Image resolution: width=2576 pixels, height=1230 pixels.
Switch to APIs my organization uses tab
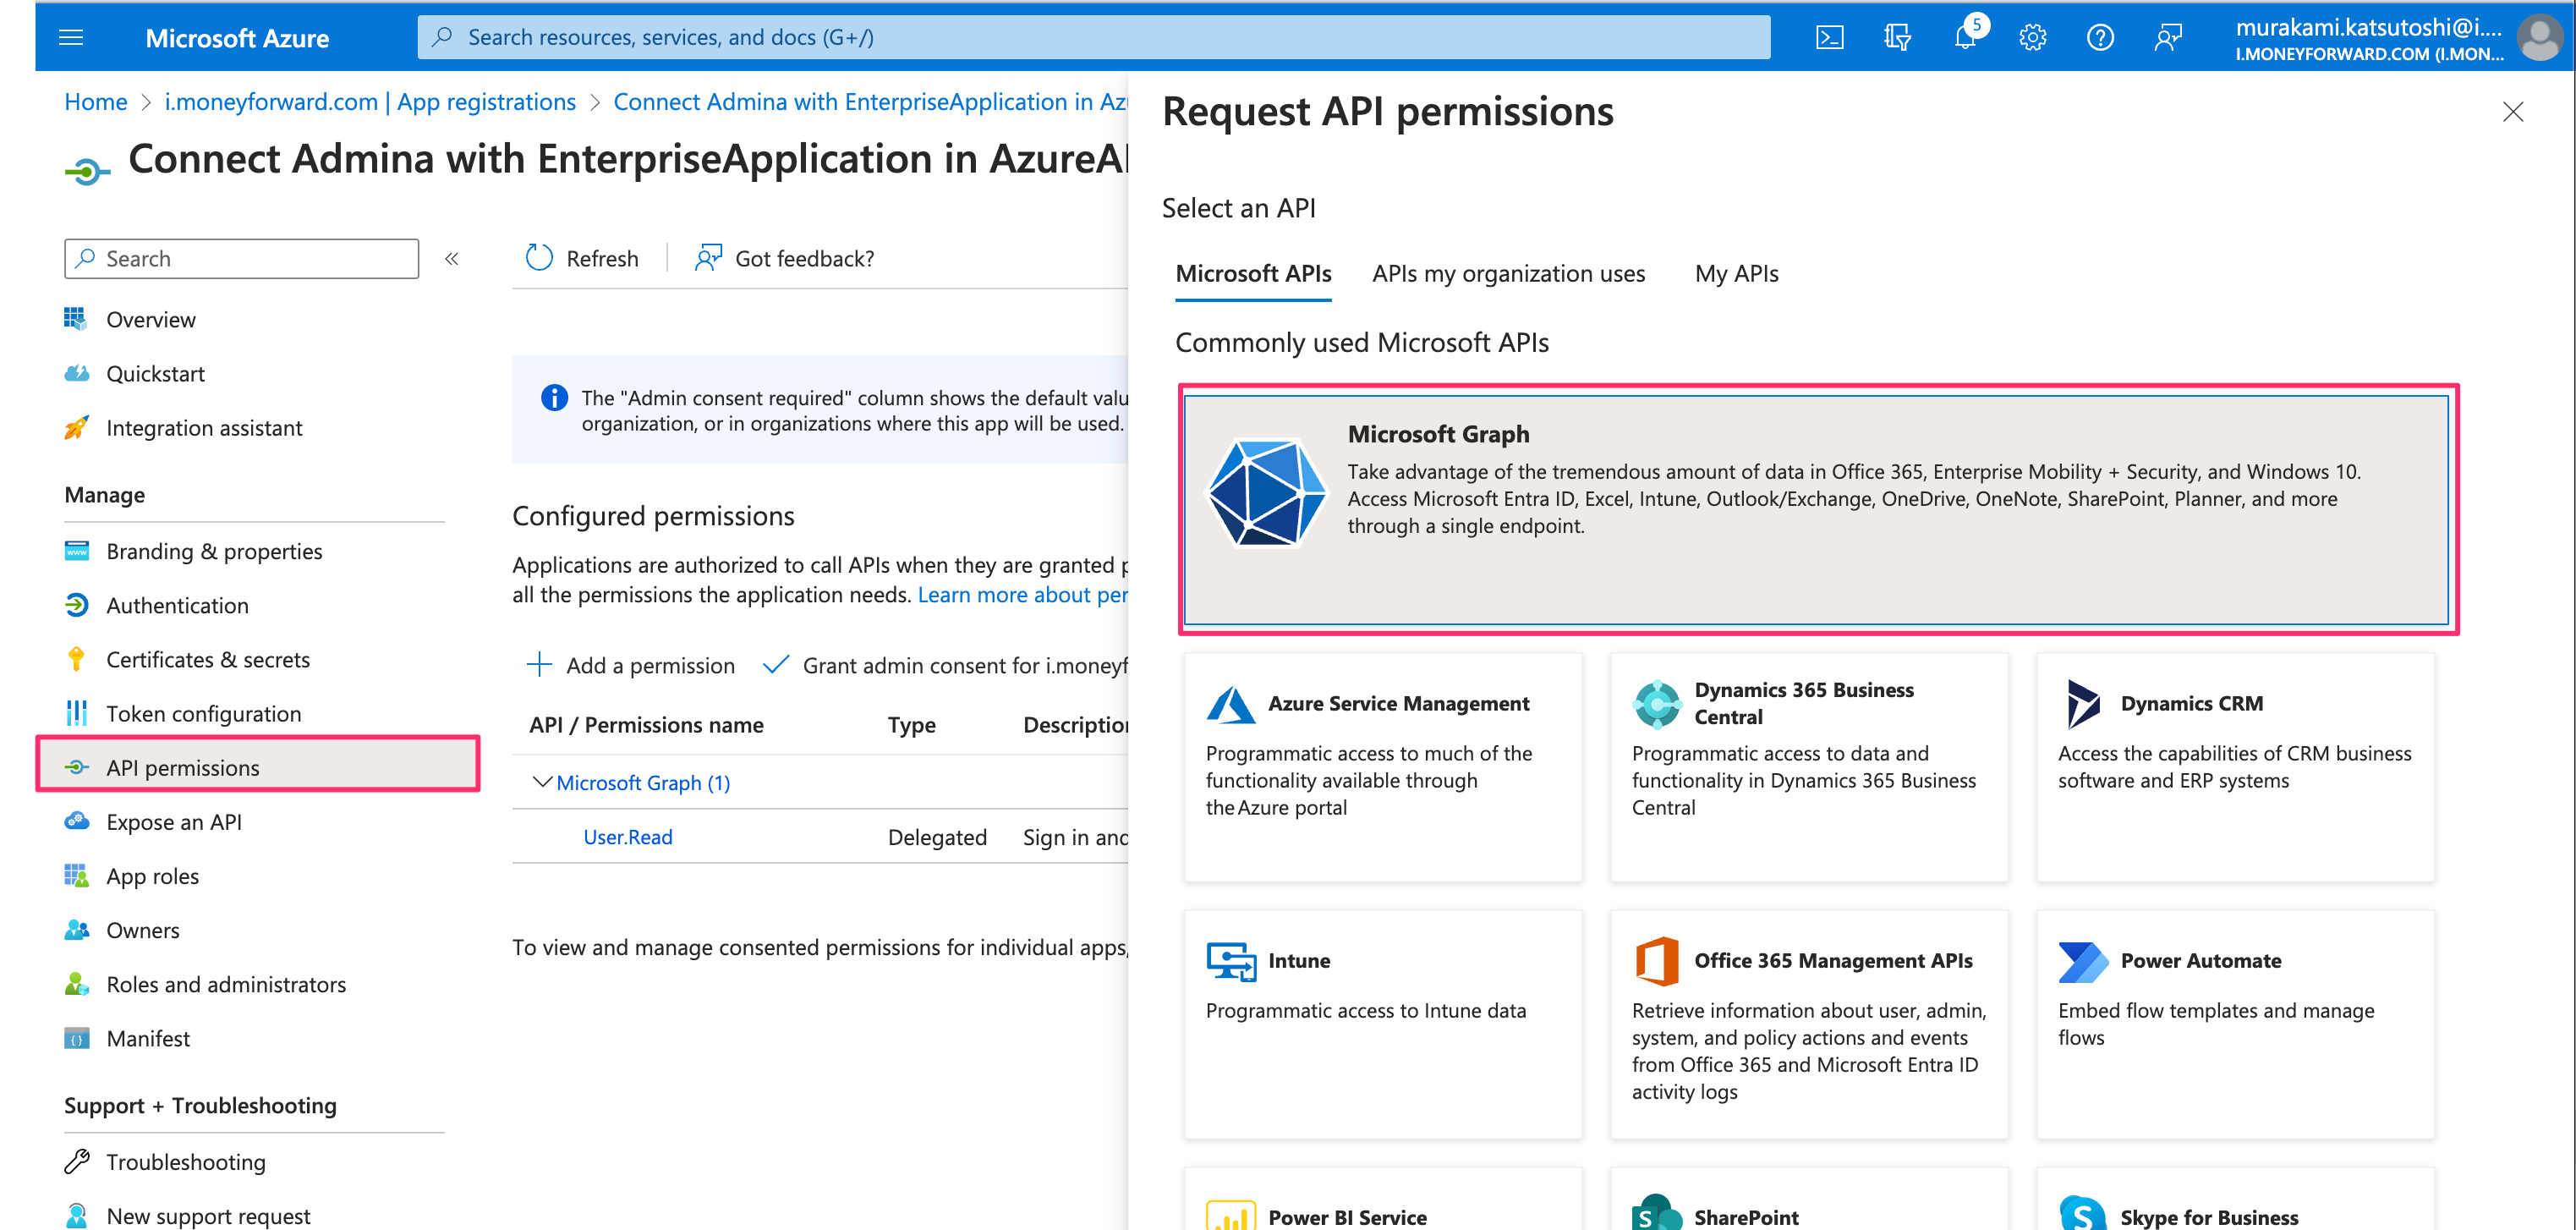tap(1507, 274)
